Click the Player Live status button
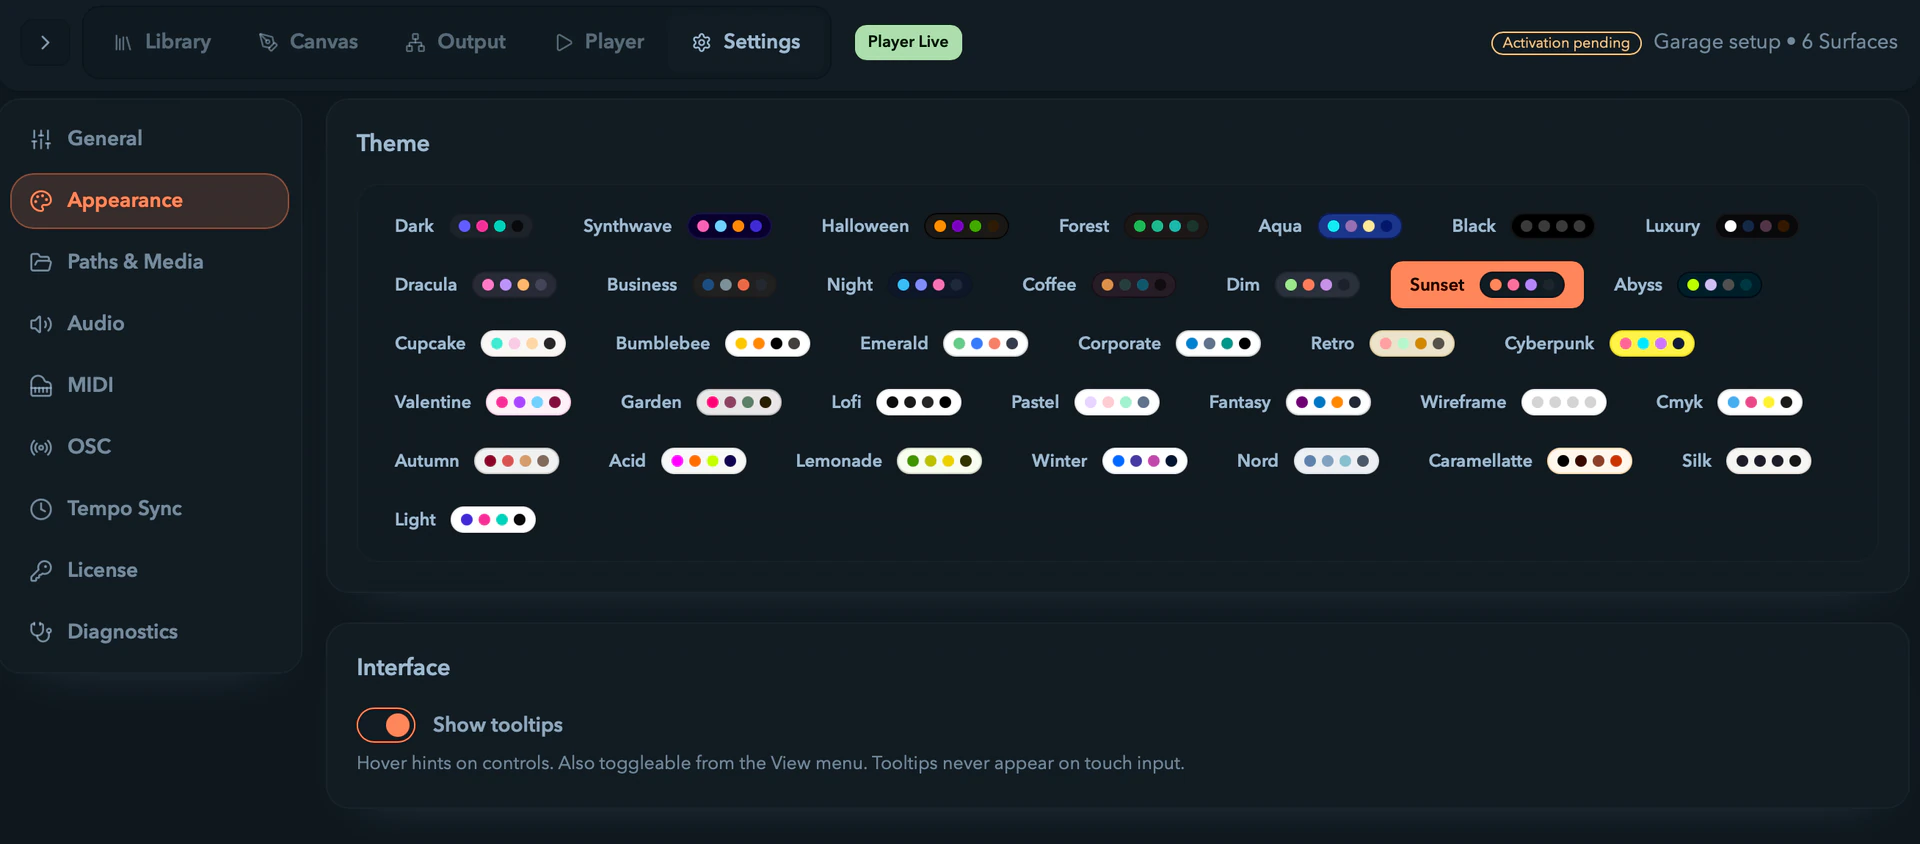Screen dimensions: 1920x844 (908, 42)
